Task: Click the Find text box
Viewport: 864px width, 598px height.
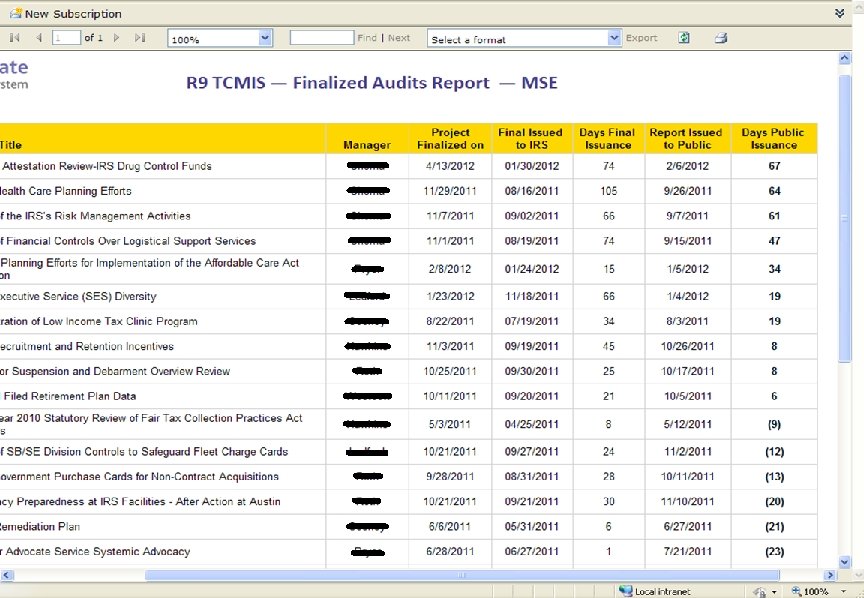Action: point(322,37)
